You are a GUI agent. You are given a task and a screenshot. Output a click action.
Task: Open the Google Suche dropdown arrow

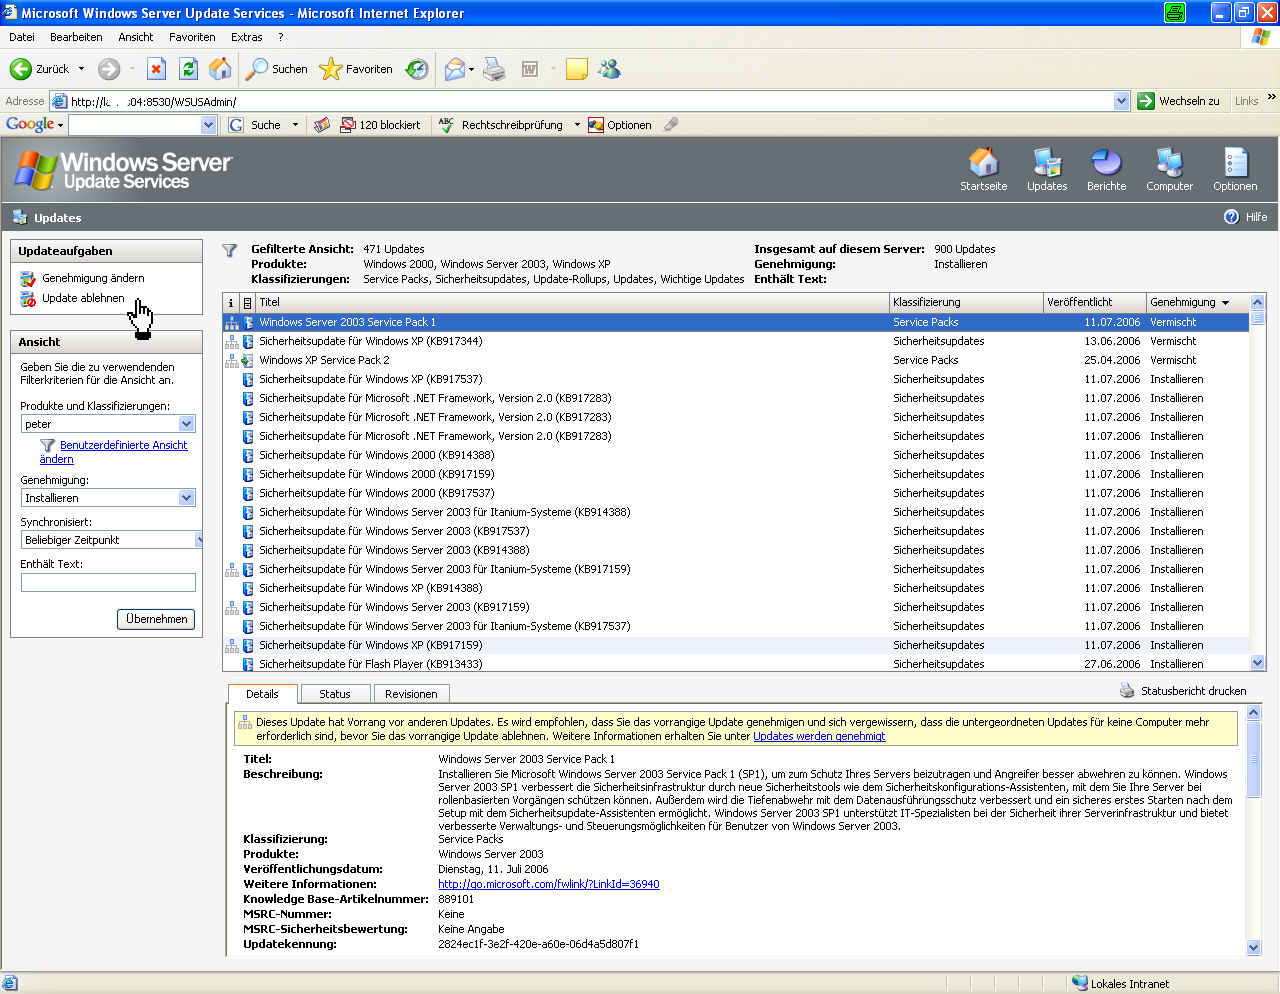[x=295, y=125]
